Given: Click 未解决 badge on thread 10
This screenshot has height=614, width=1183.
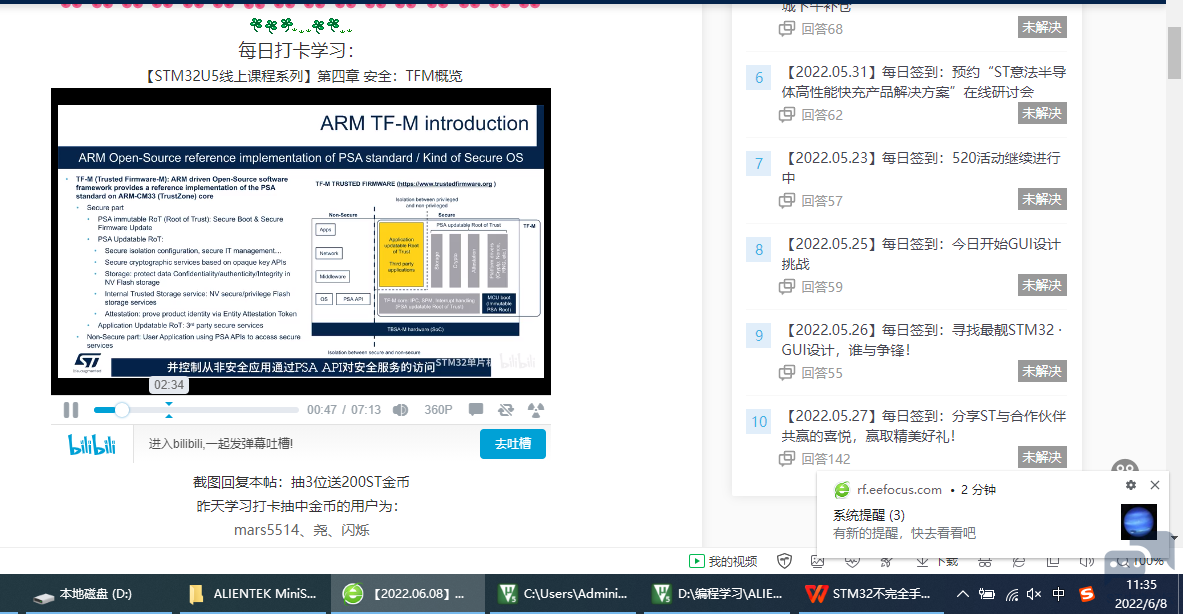Looking at the screenshot, I should click(x=1042, y=457).
